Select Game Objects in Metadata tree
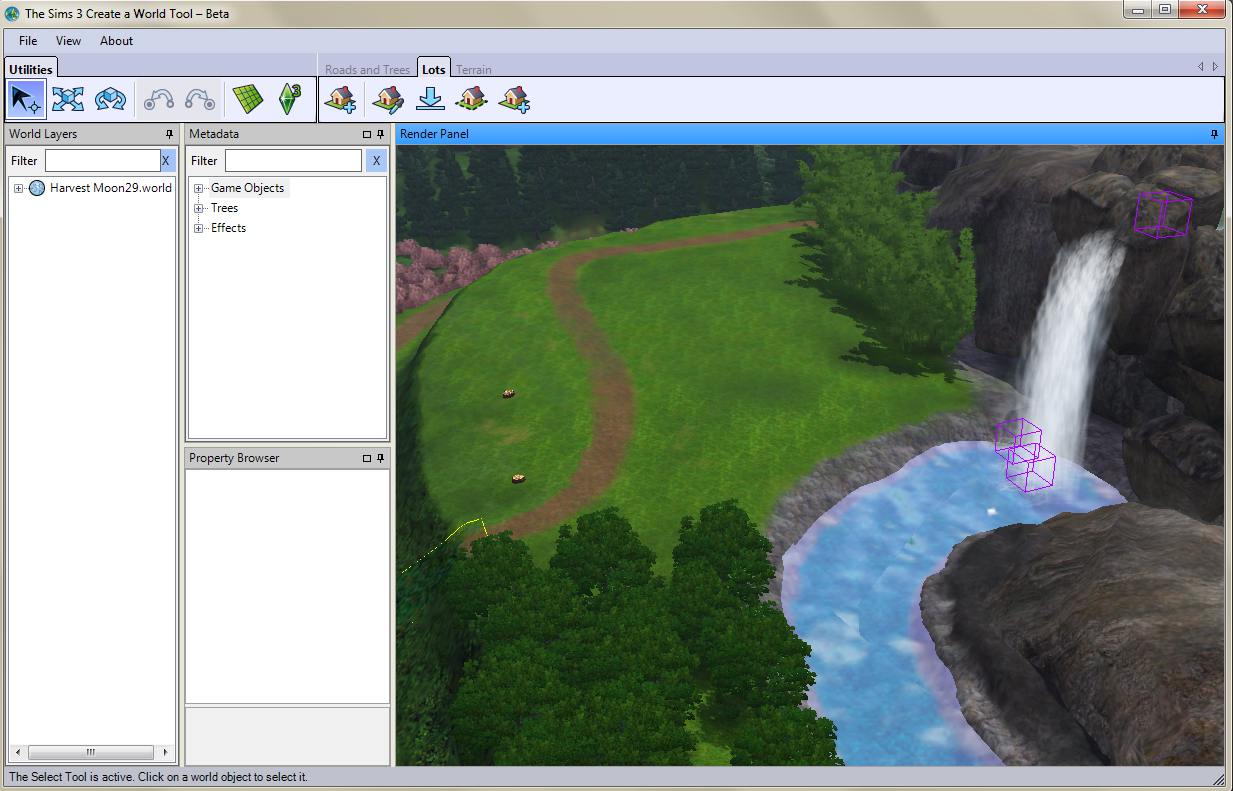This screenshot has height=791, width=1233. click(247, 188)
